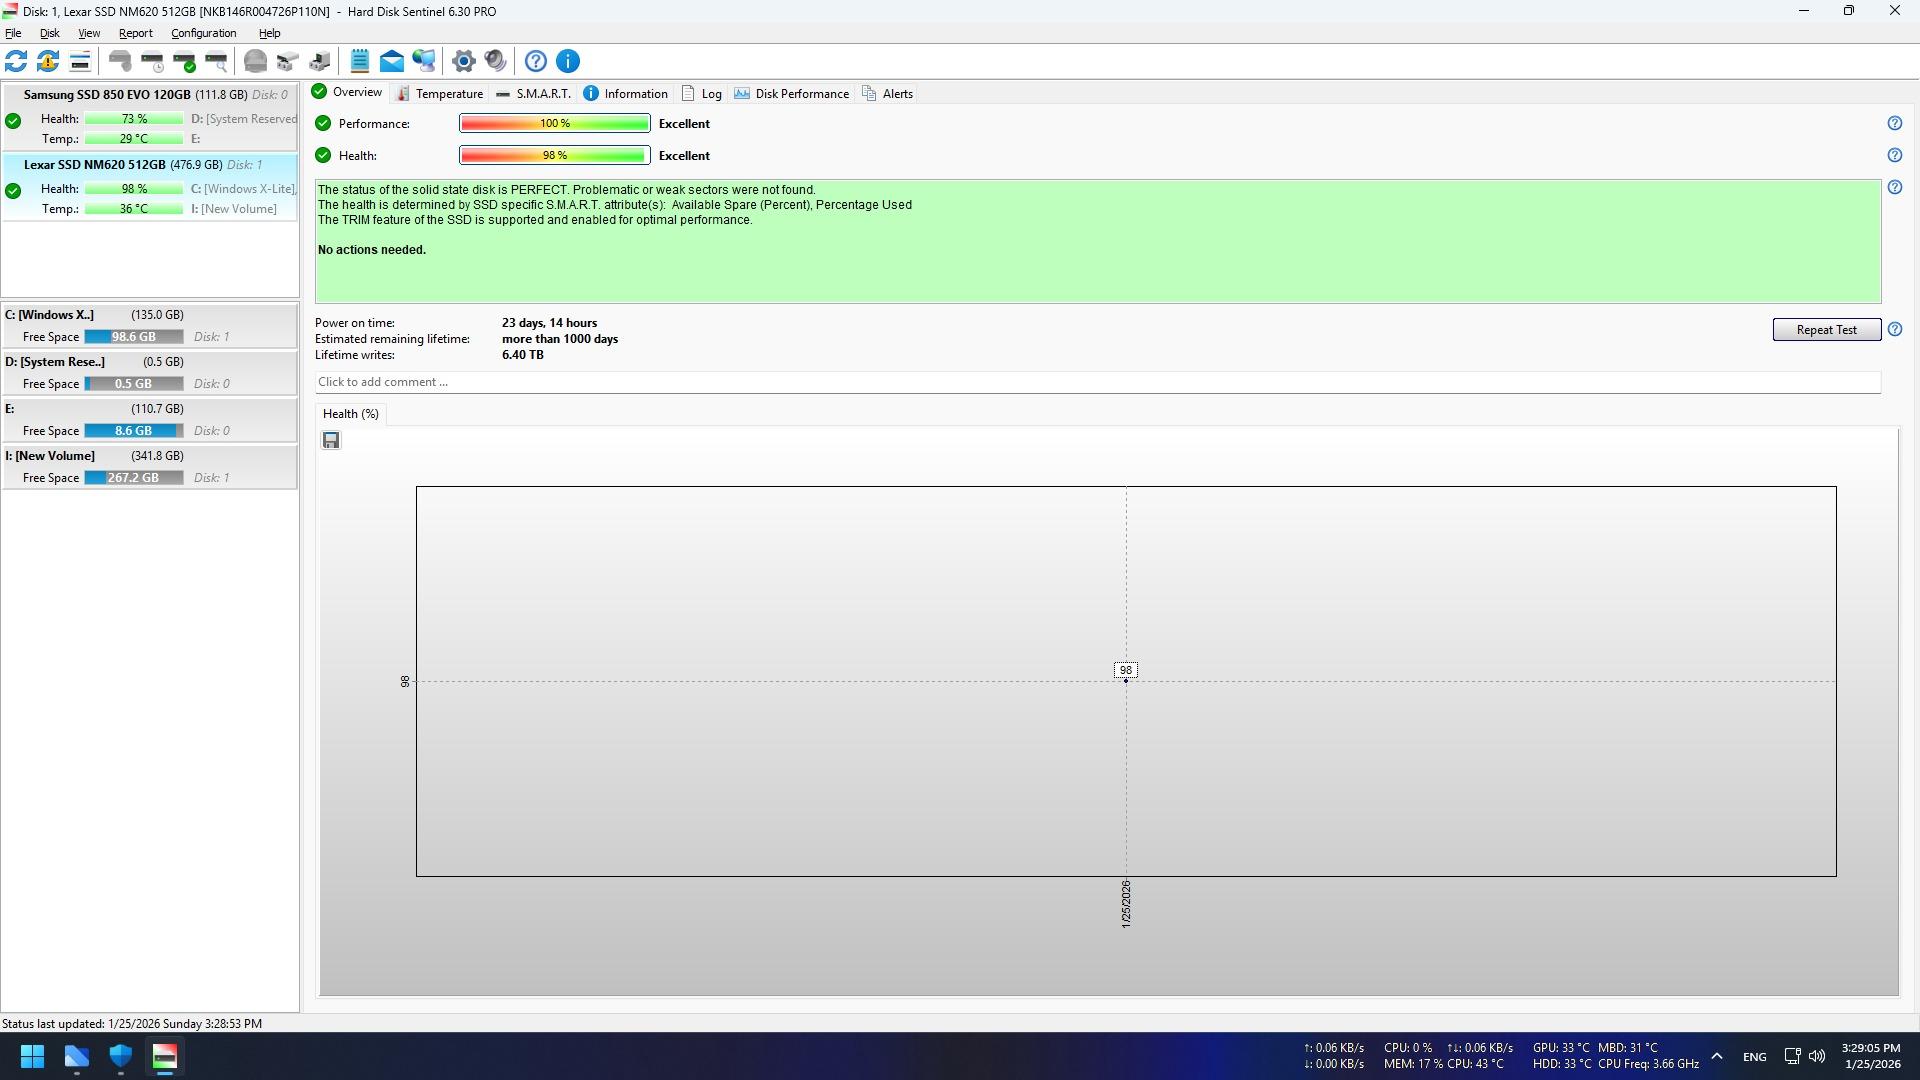
Task: Click the health percentage bar in Overview
Action: point(555,155)
